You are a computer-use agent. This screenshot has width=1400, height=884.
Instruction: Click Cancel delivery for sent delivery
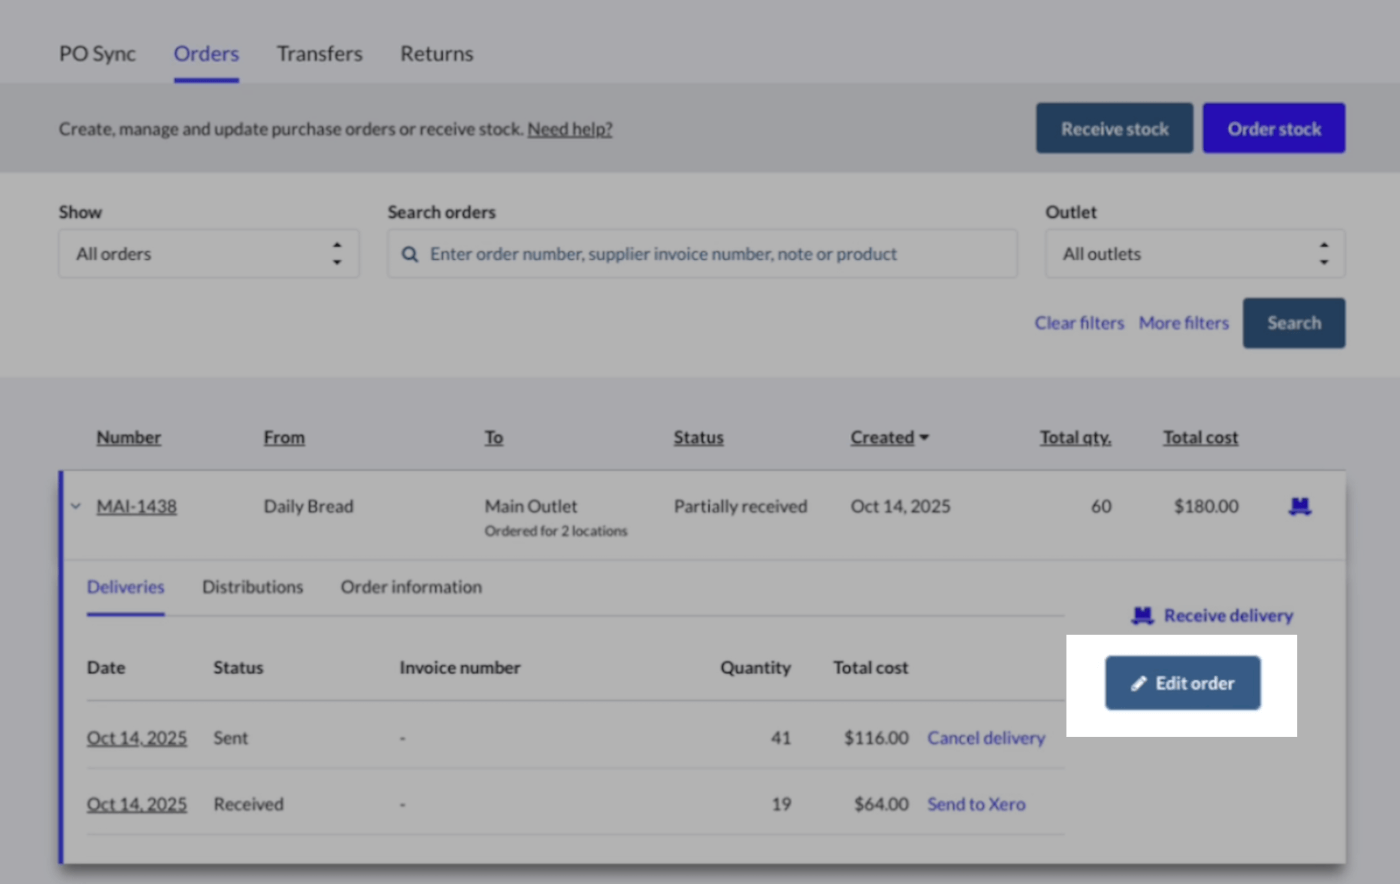pos(985,738)
